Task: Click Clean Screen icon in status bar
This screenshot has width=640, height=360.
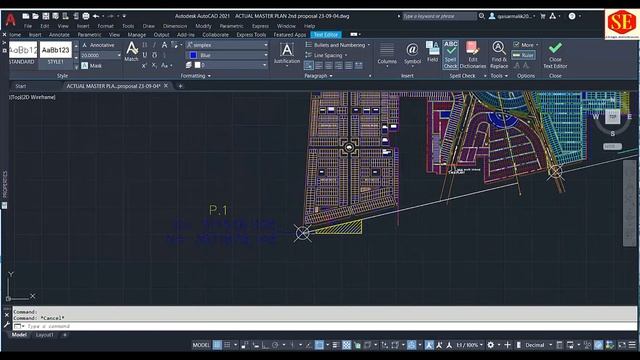Action: (622, 345)
